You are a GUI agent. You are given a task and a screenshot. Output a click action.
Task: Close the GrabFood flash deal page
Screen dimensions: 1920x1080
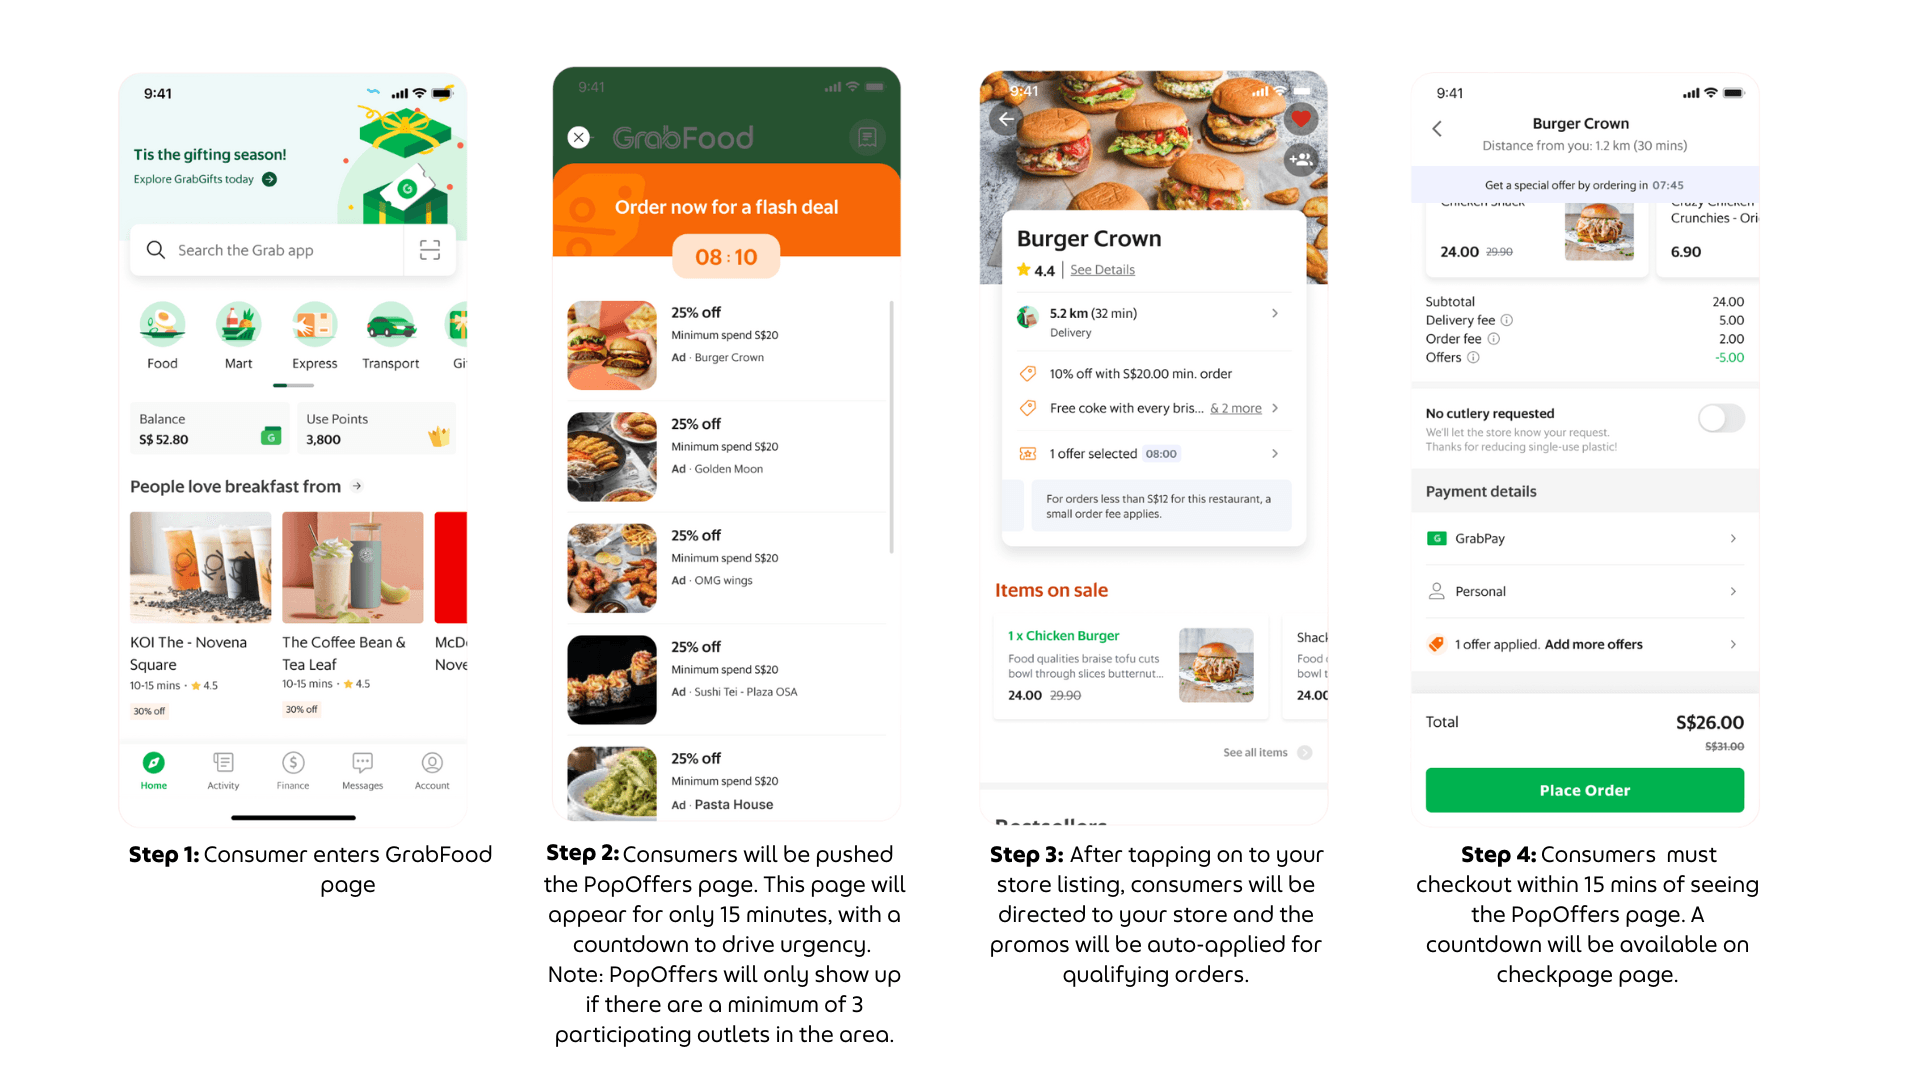(579, 137)
